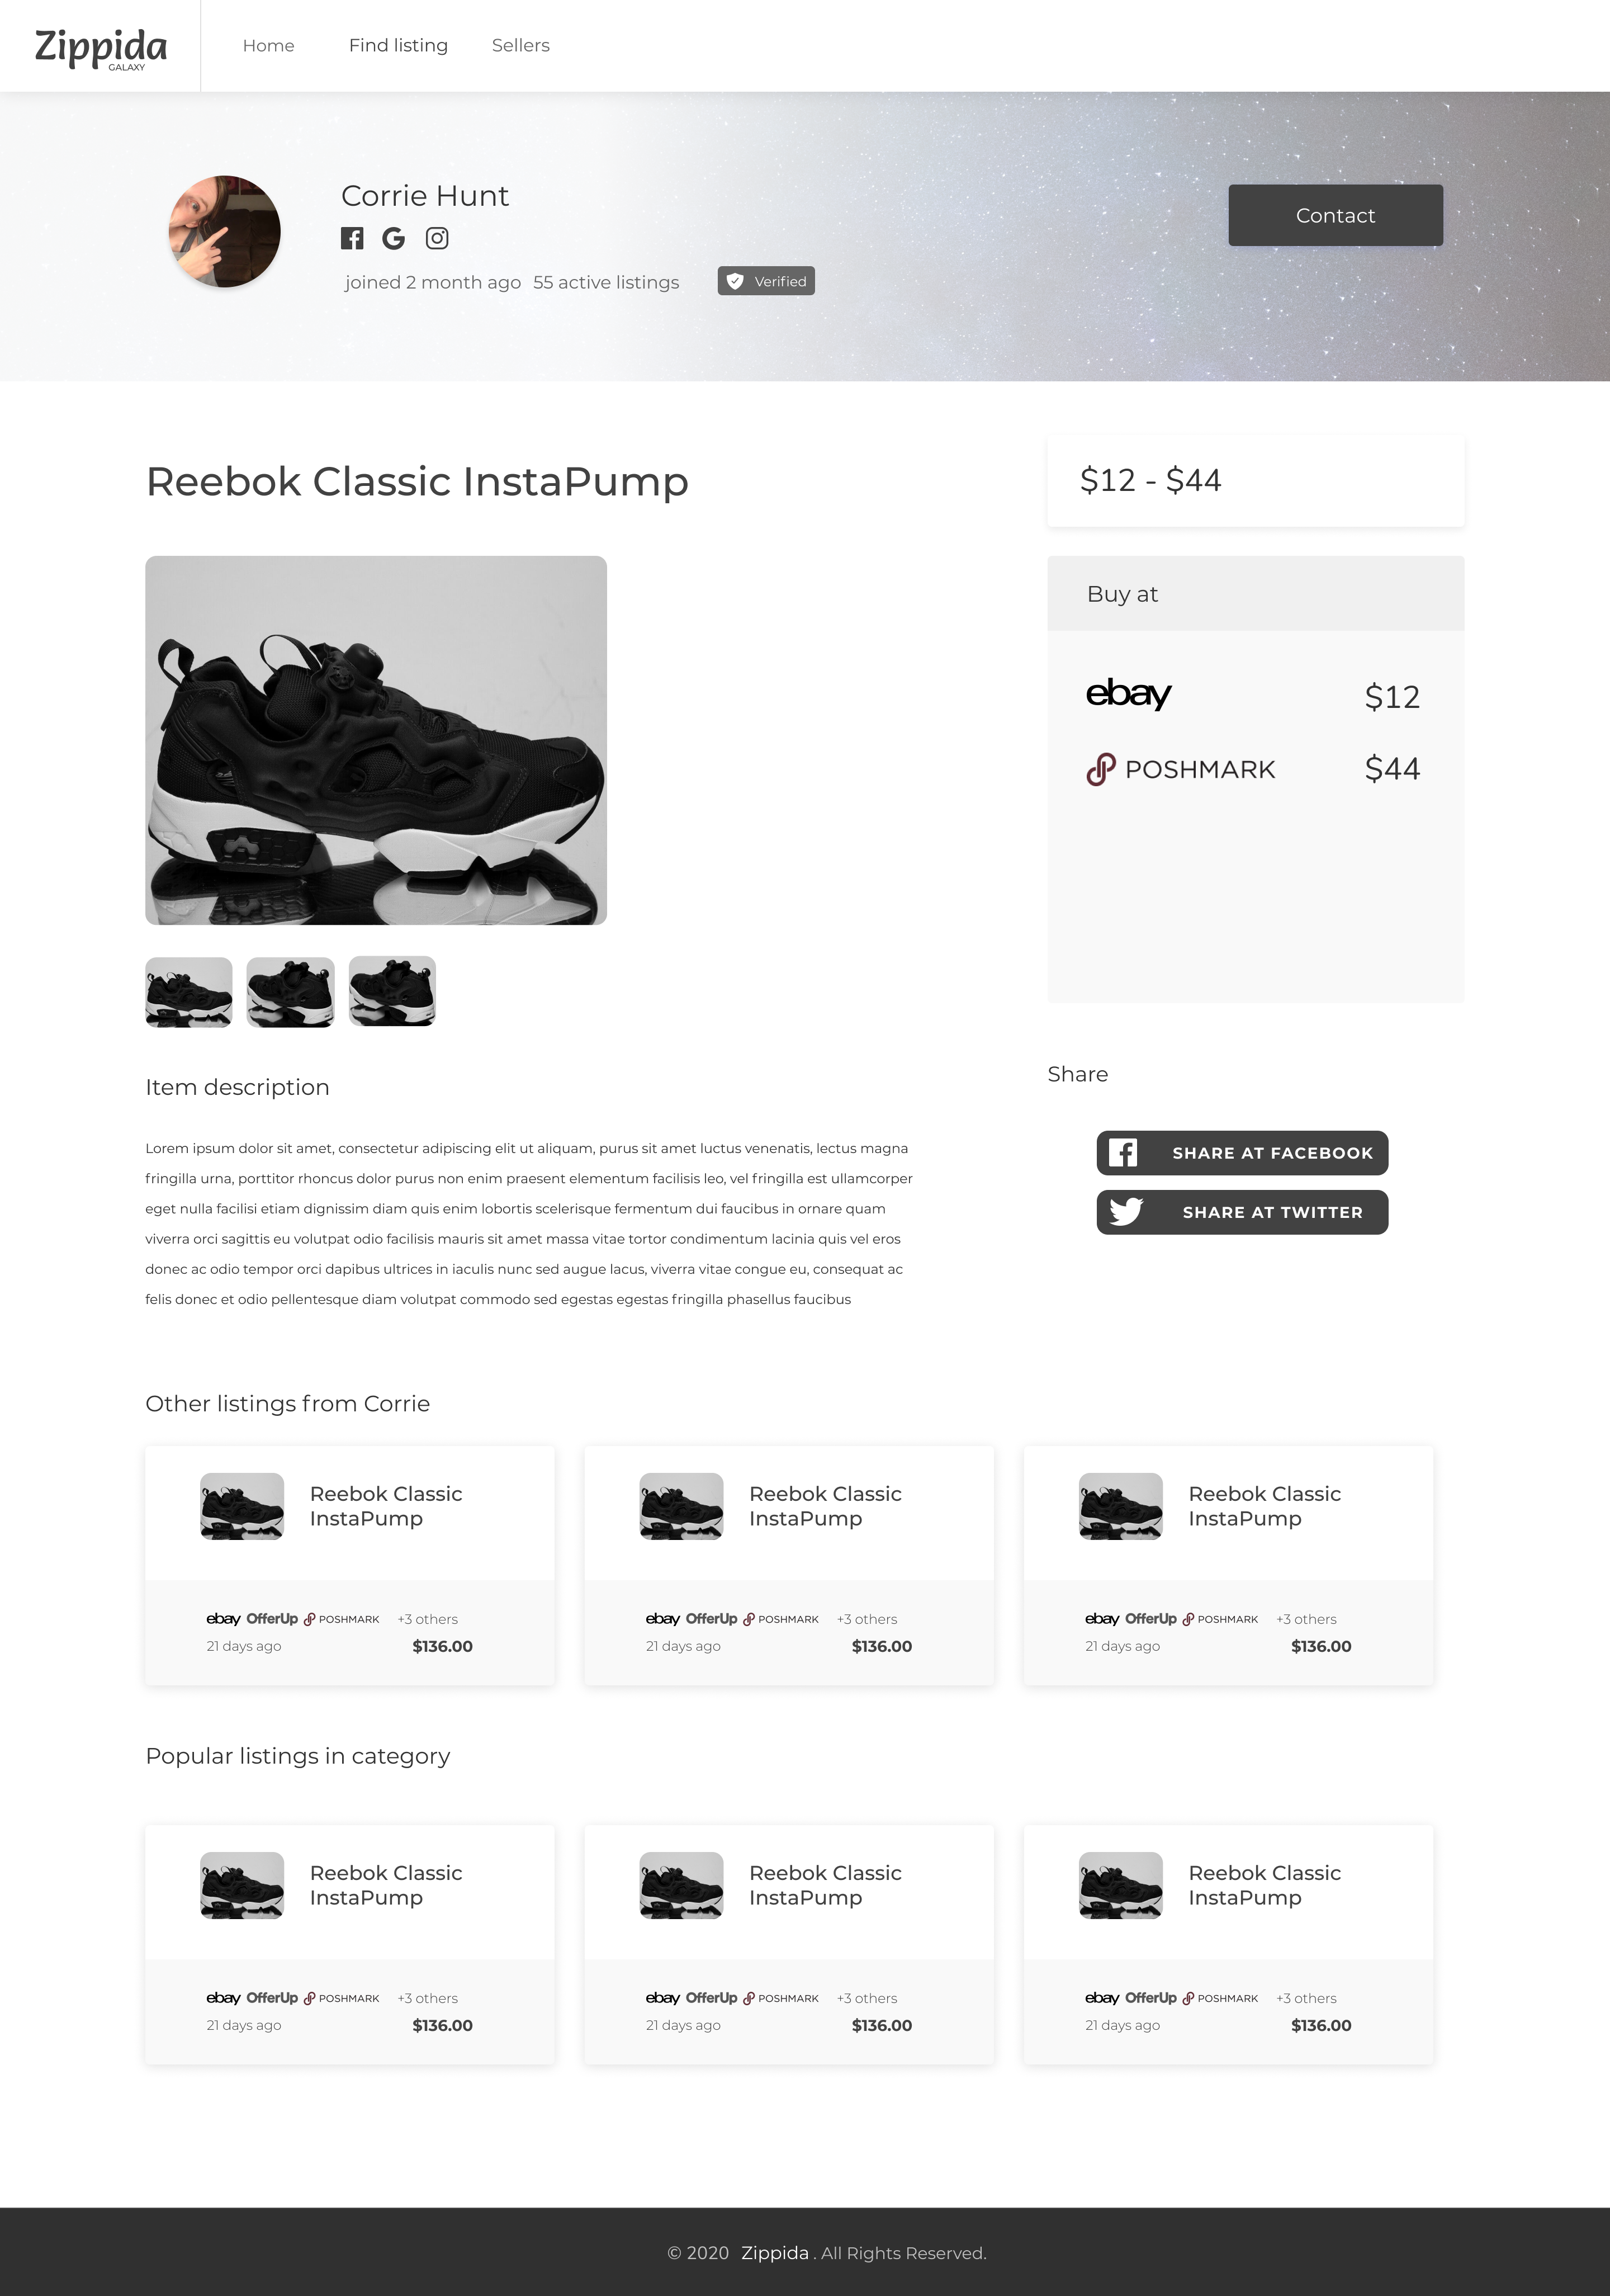Open the Find listing menu item
Image resolution: width=1610 pixels, height=2296 pixels.
pos(398,46)
